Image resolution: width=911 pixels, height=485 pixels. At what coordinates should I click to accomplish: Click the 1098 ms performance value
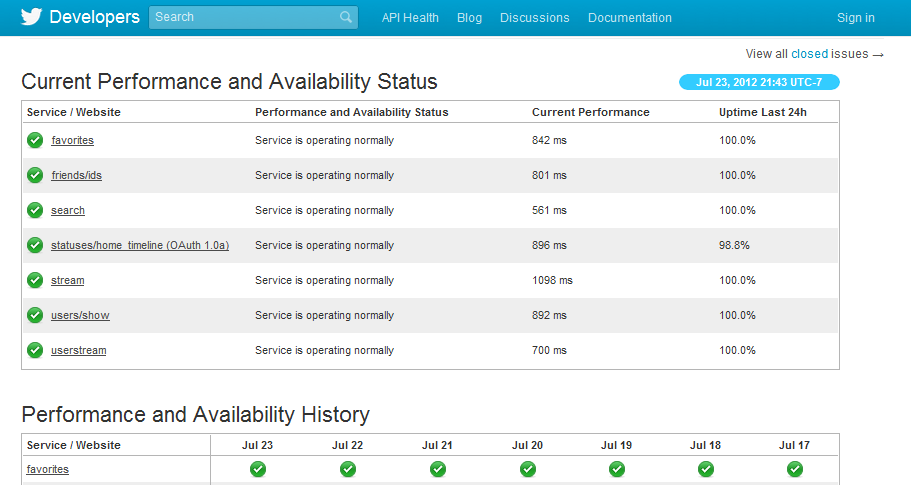[x=552, y=280]
